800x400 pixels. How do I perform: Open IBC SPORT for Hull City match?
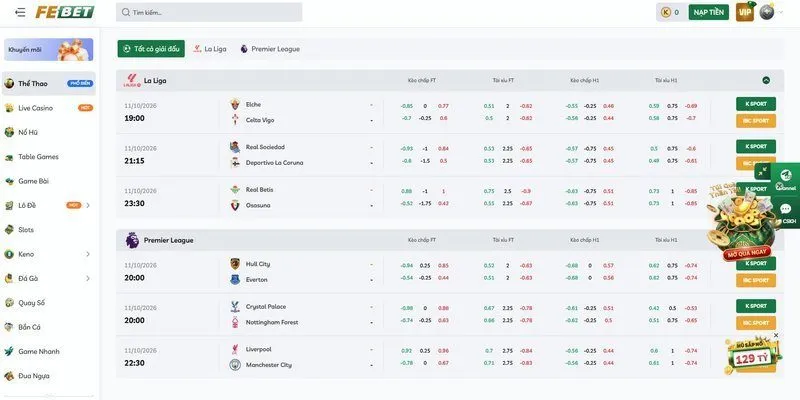tap(756, 280)
